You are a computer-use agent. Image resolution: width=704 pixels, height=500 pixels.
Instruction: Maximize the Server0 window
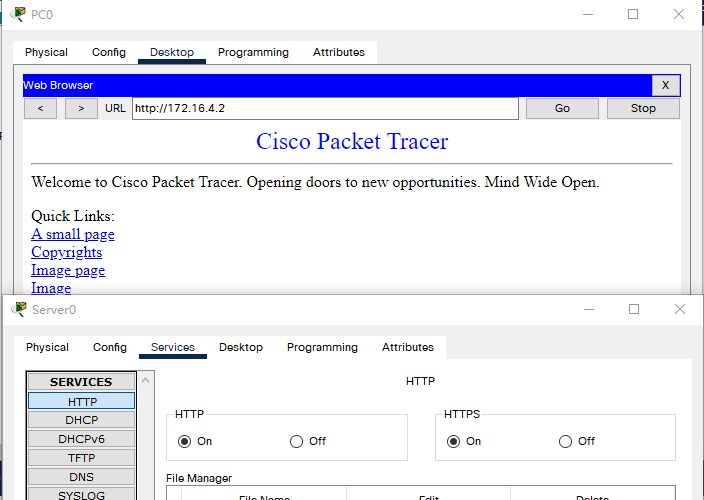[x=634, y=309]
